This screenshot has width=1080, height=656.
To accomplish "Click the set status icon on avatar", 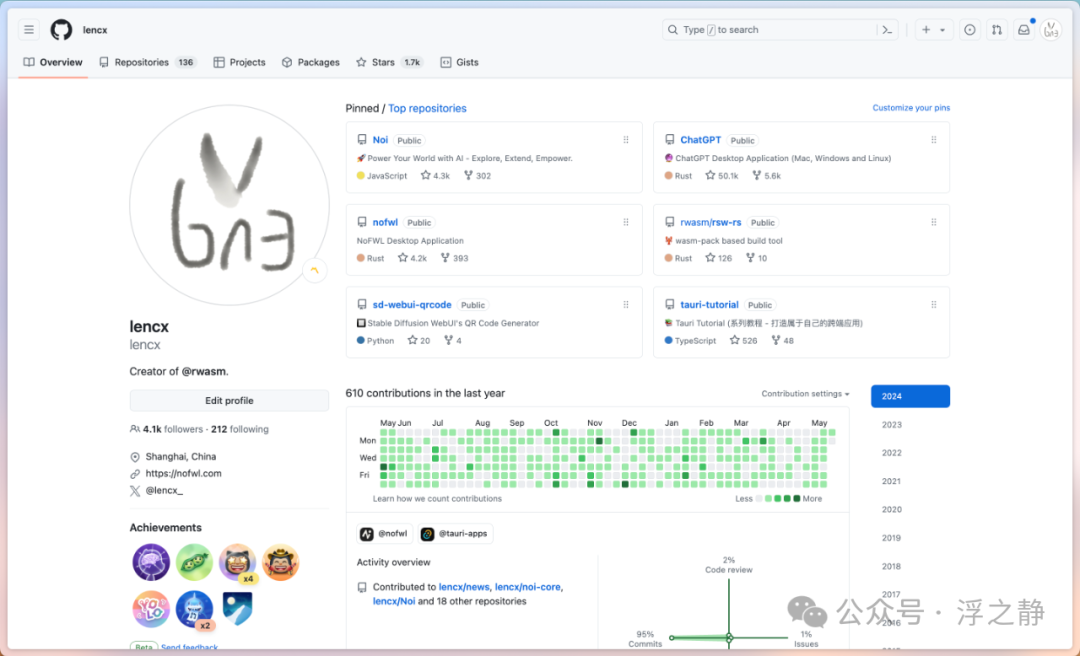I will (315, 271).
